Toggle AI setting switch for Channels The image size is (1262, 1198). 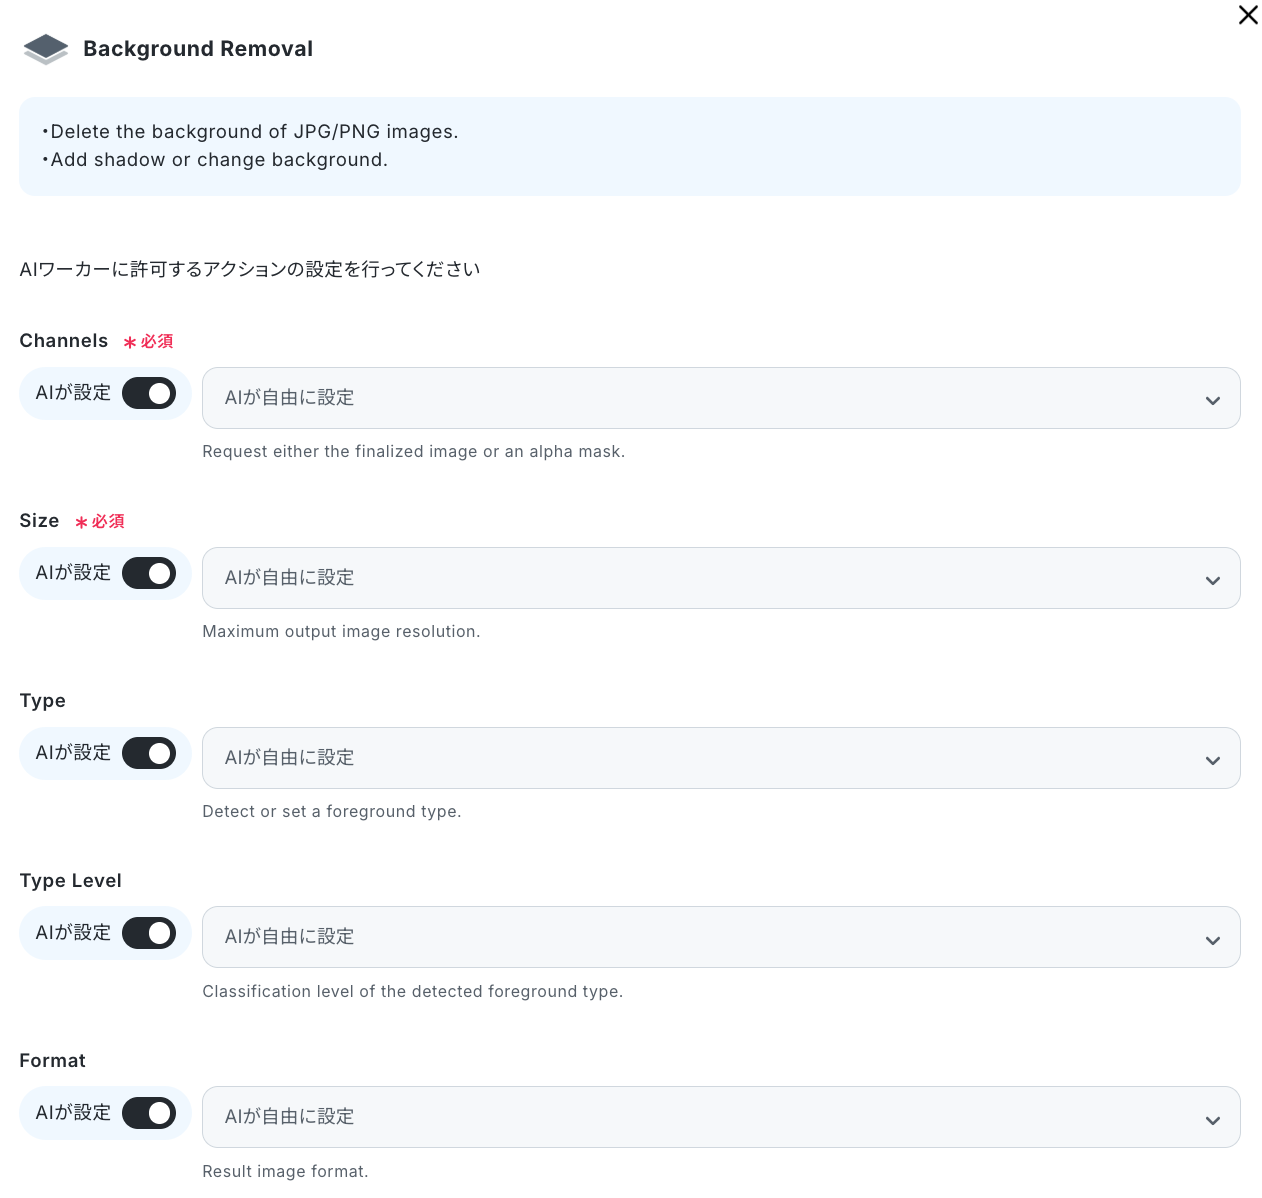(x=149, y=393)
